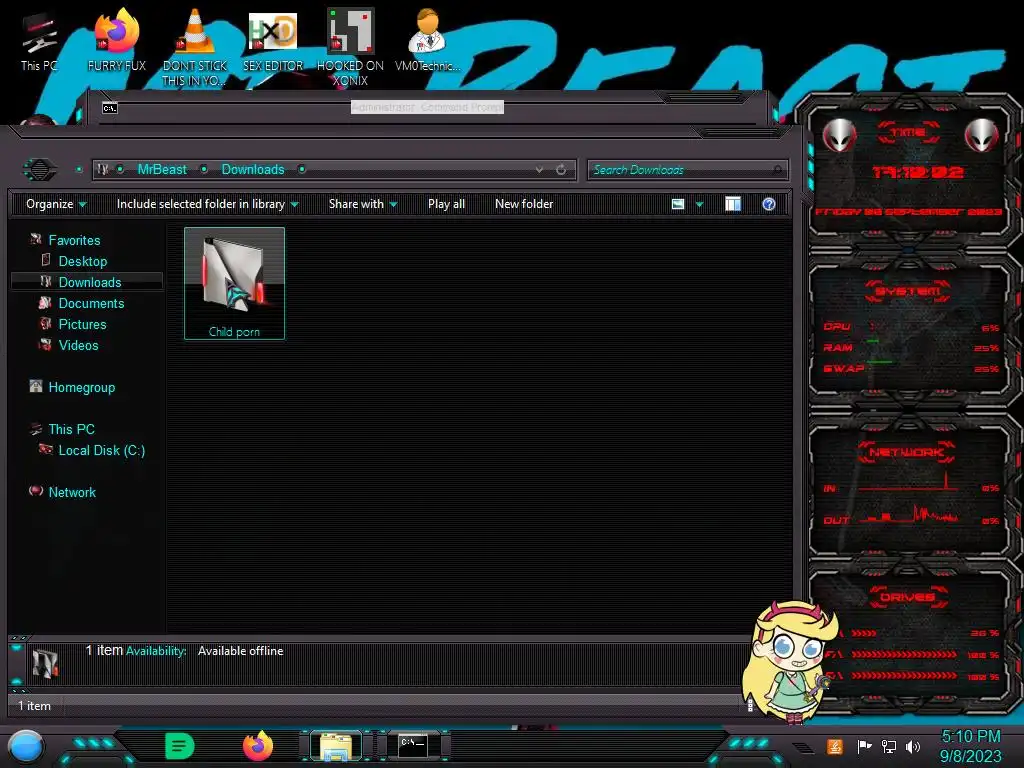This screenshot has height=768, width=1024.
Task: Select Favorites in navigation pane
Action: click(x=74, y=240)
